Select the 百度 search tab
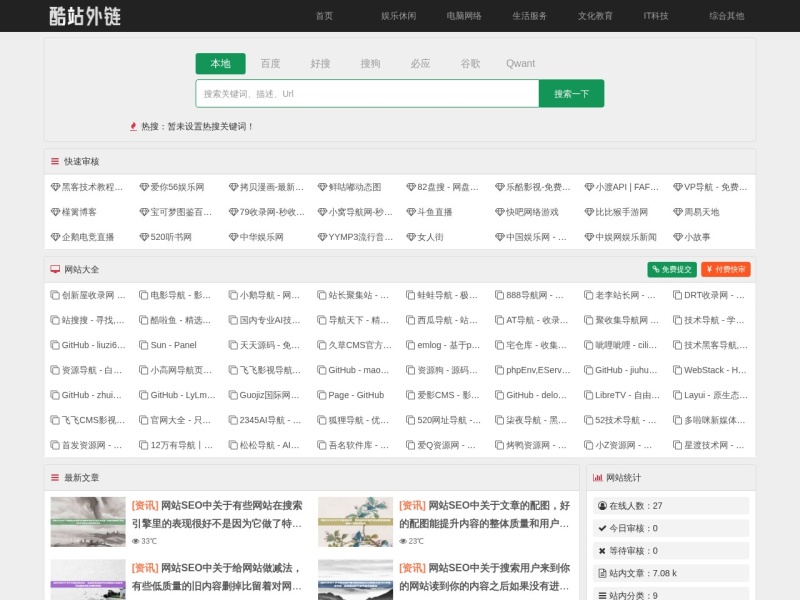The image size is (800, 600). (270, 63)
